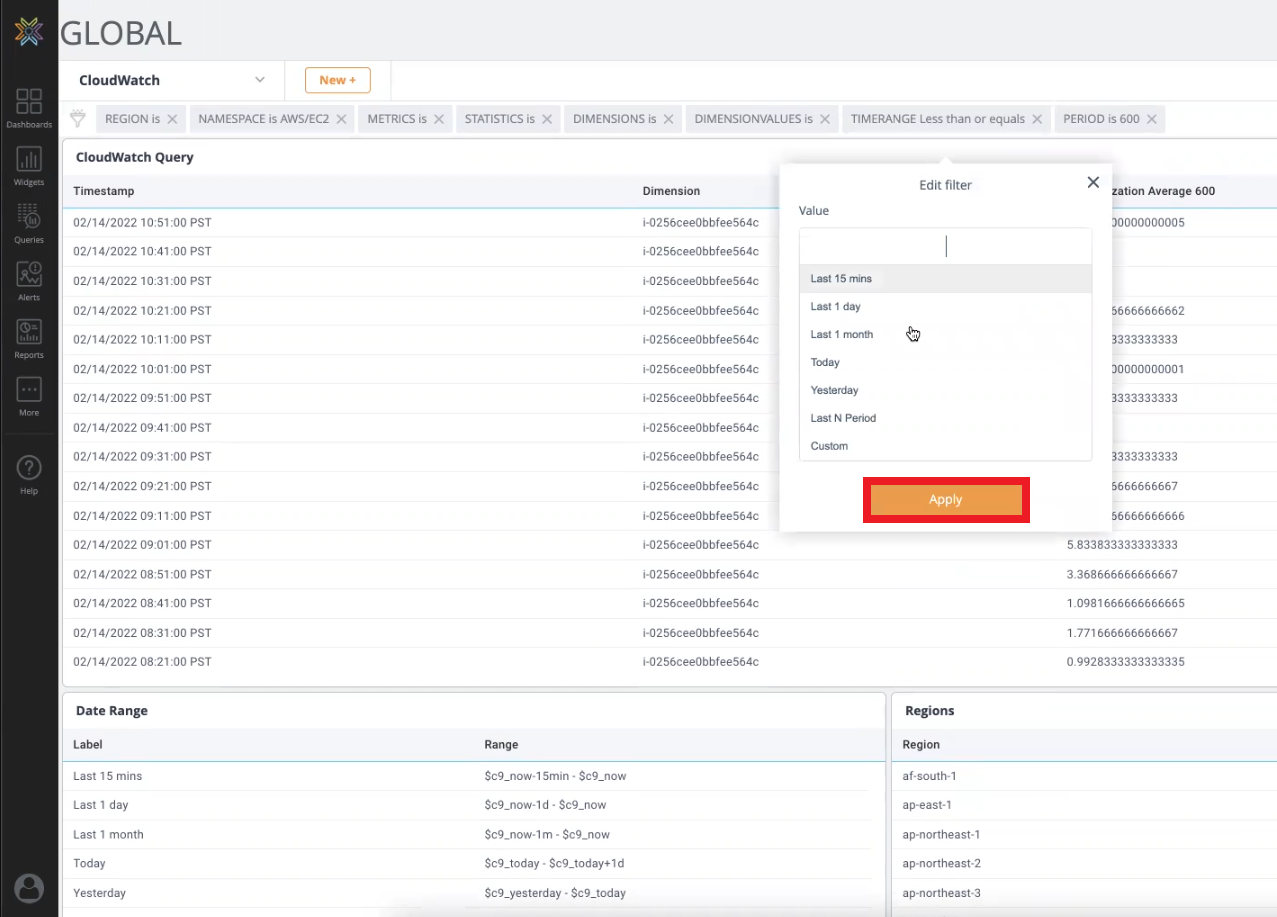Sort by Dimension column header
Viewport: 1277px width, 917px height.
coord(671,191)
